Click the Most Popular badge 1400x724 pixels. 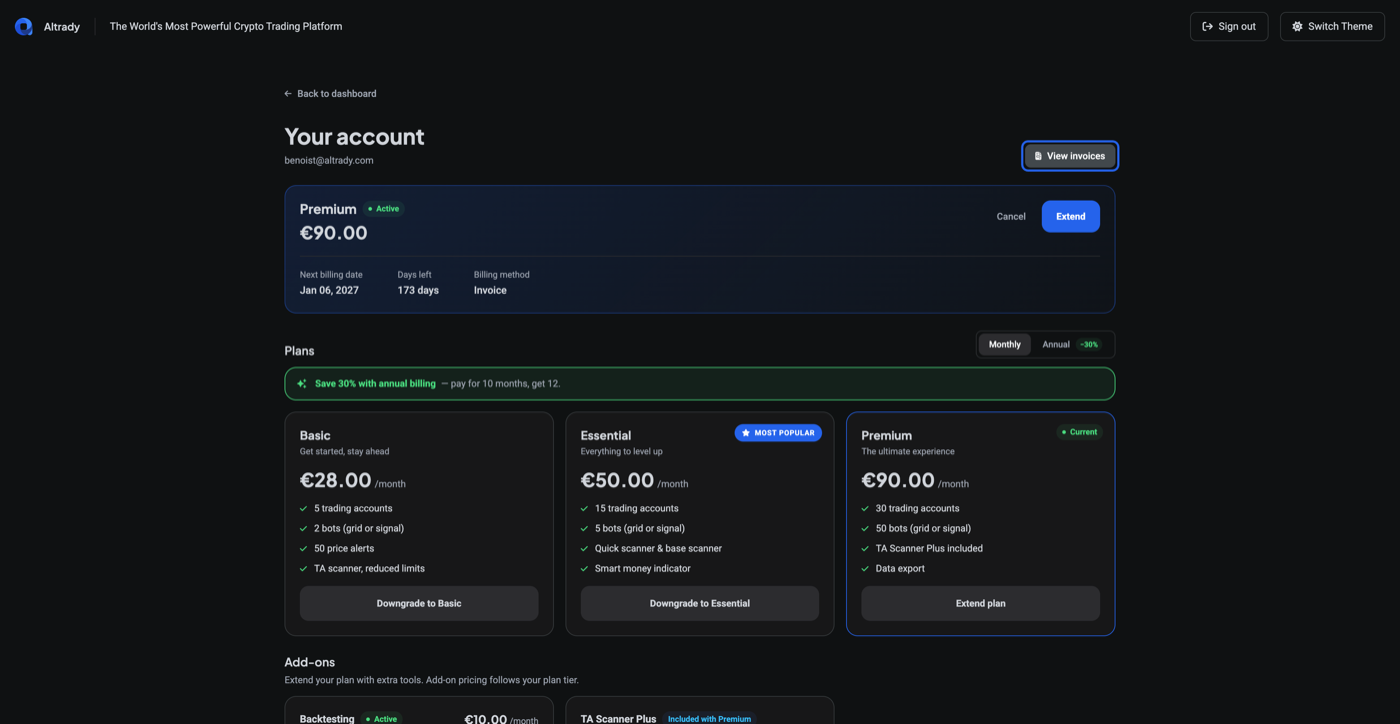coord(778,433)
